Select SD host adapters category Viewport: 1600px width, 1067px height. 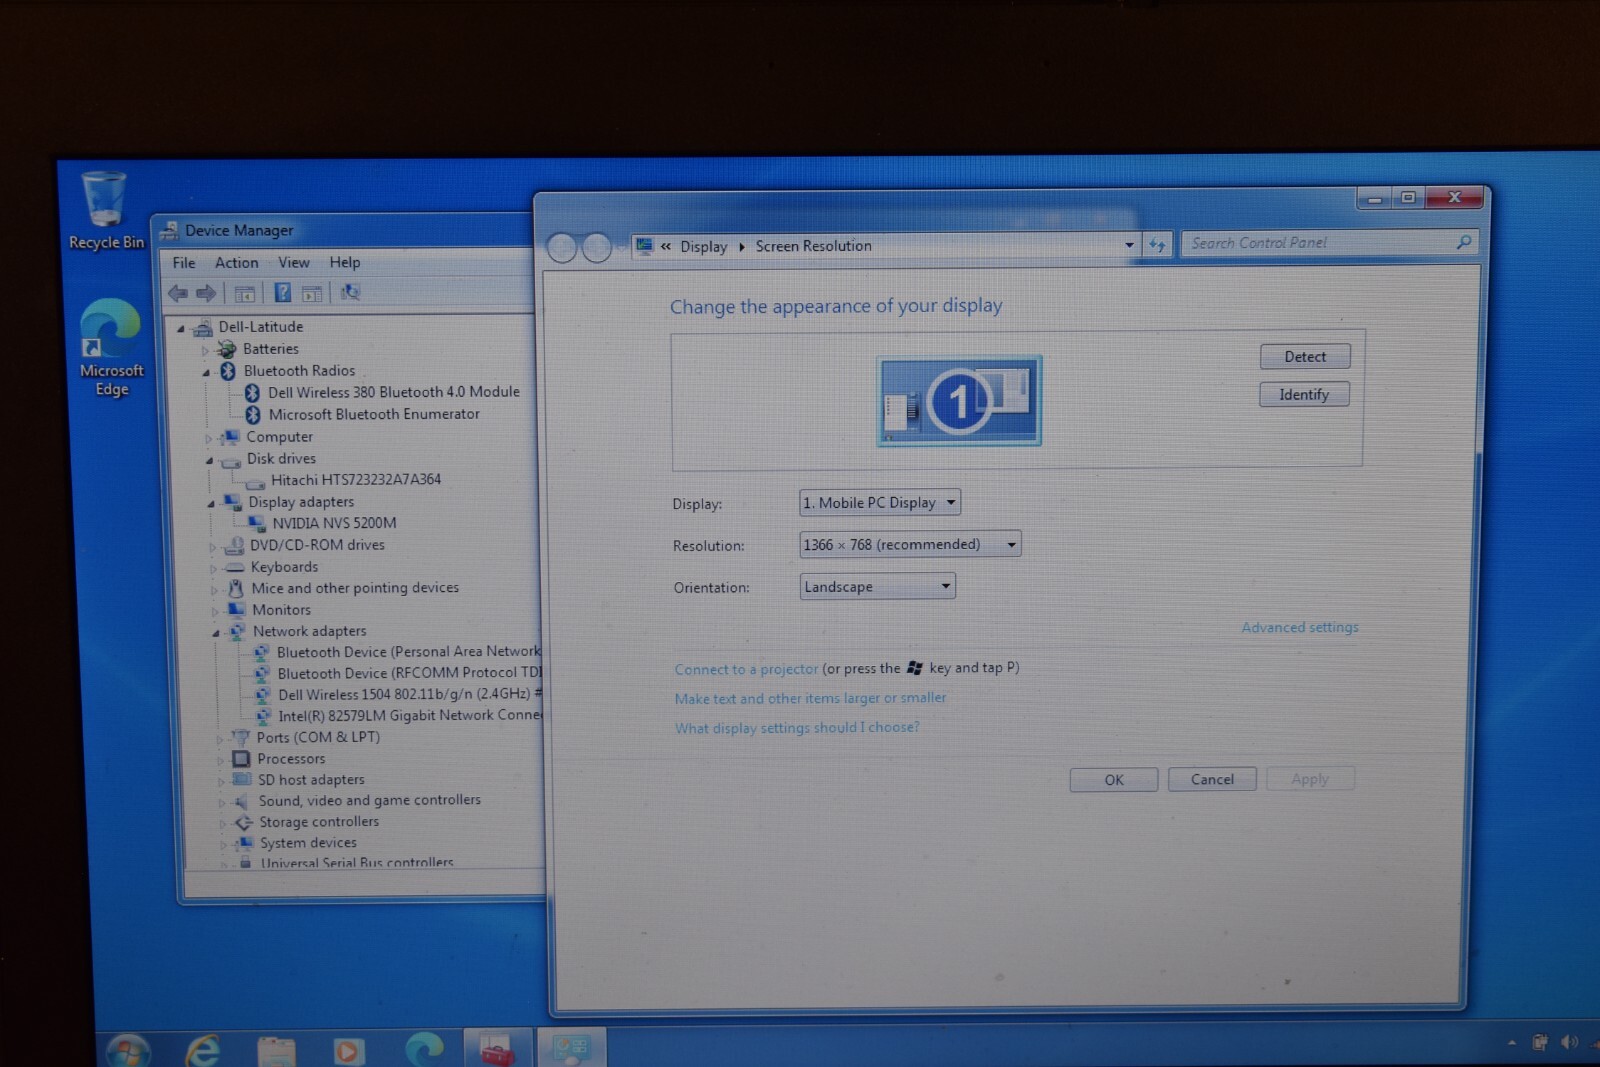(311, 780)
